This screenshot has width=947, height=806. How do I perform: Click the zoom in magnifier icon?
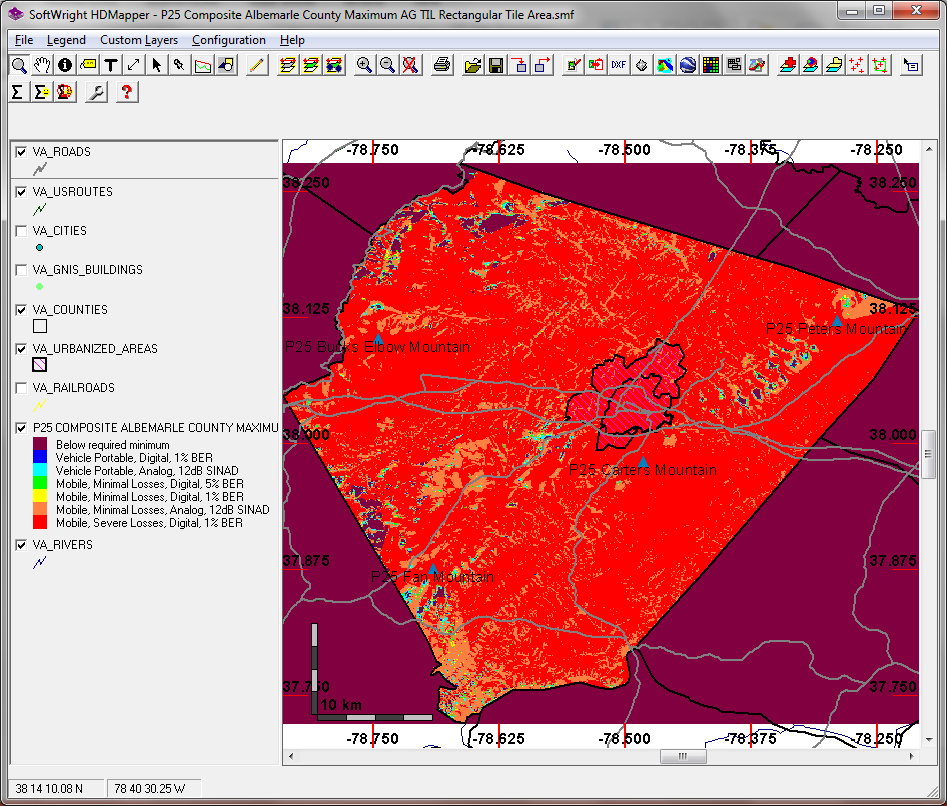tap(364, 65)
